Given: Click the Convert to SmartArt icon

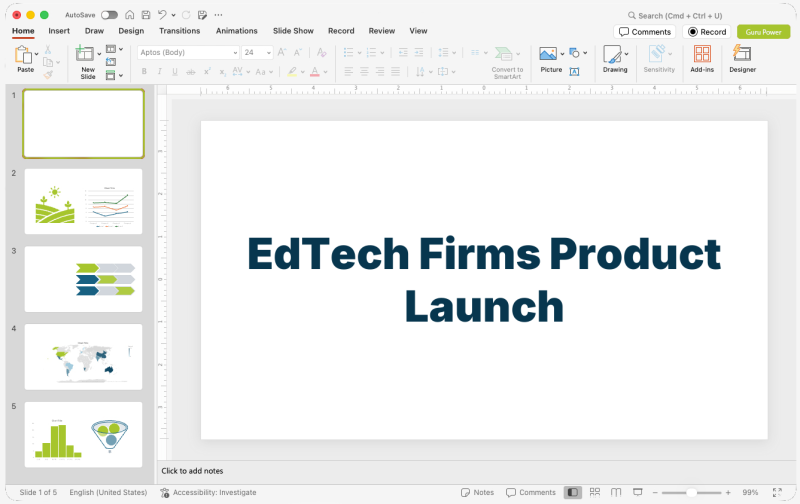Looking at the screenshot, I should tap(503, 53).
